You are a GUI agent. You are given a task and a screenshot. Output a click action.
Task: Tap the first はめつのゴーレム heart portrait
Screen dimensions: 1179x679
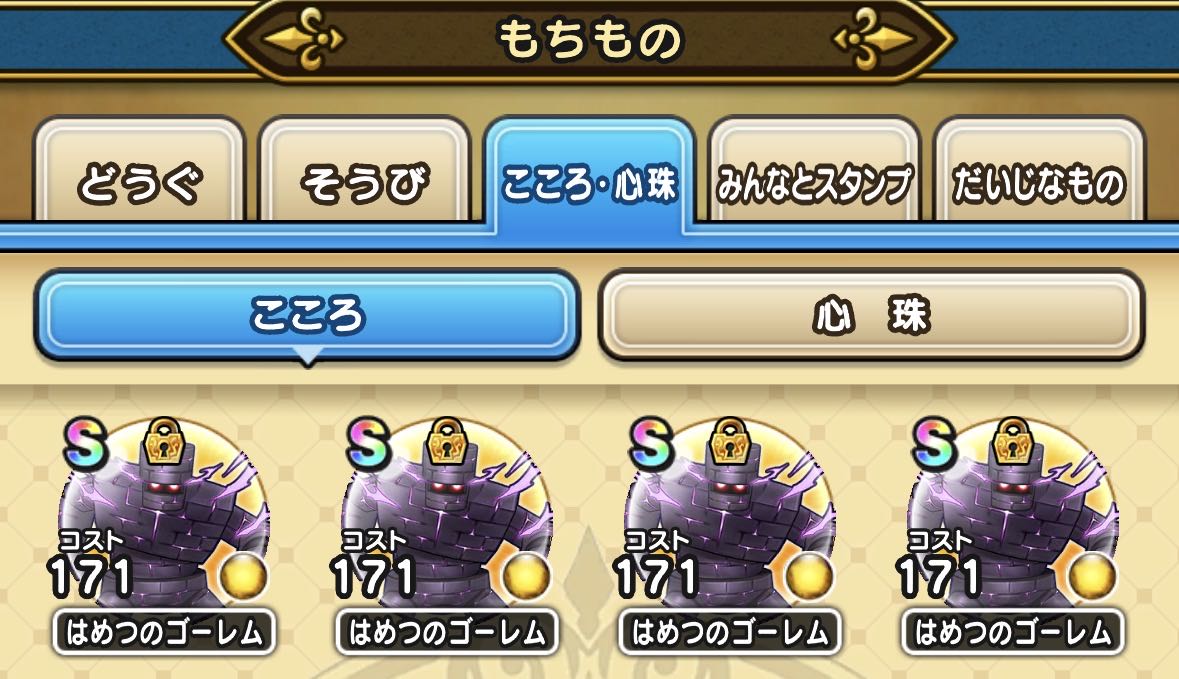click(165, 517)
